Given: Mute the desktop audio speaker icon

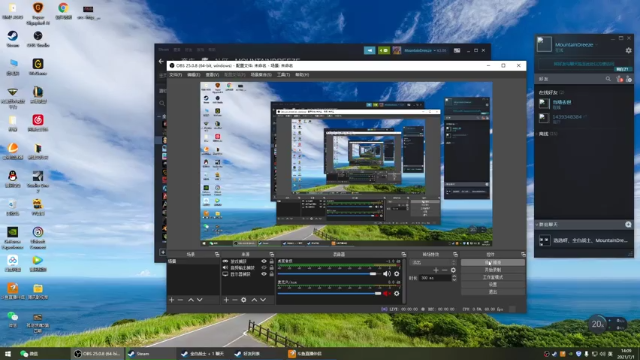Looking at the screenshot, I should [x=386, y=274].
